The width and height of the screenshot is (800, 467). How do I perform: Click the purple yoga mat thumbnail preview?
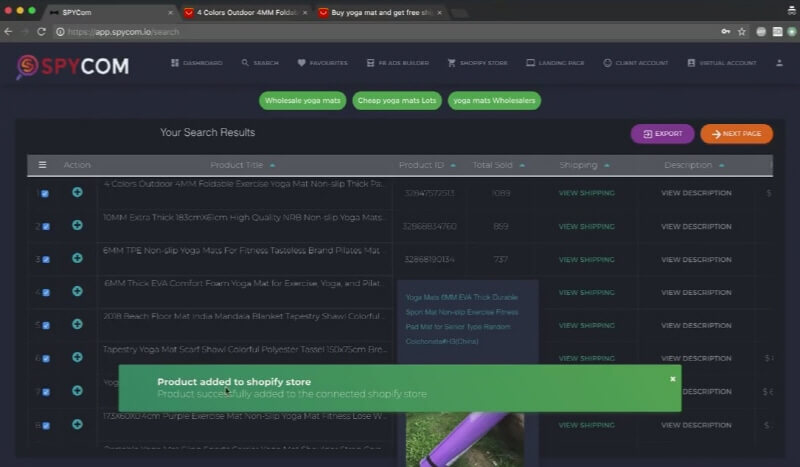[465, 439]
